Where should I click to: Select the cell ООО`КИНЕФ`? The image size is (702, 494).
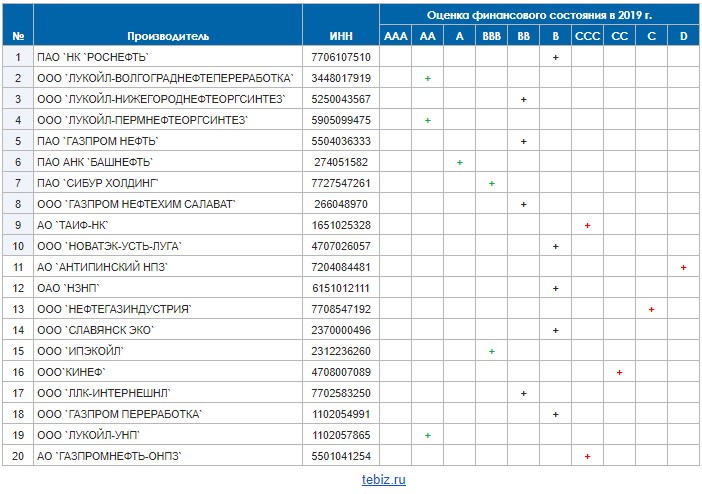point(168,372)
